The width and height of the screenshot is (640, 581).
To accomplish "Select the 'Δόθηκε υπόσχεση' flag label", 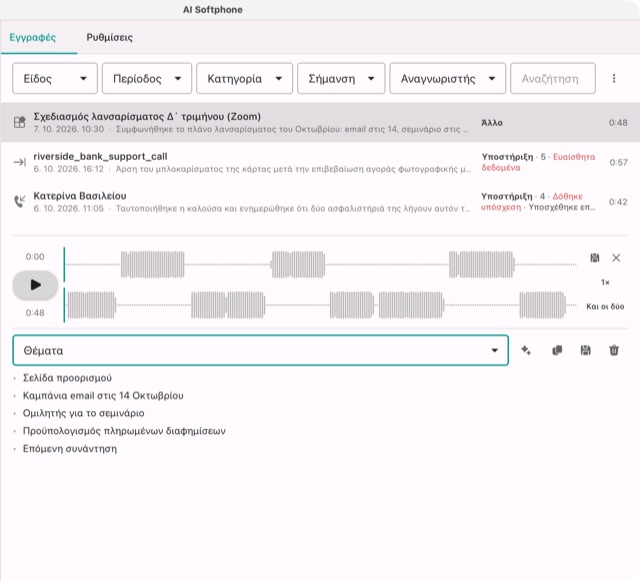I will point(531,202).
